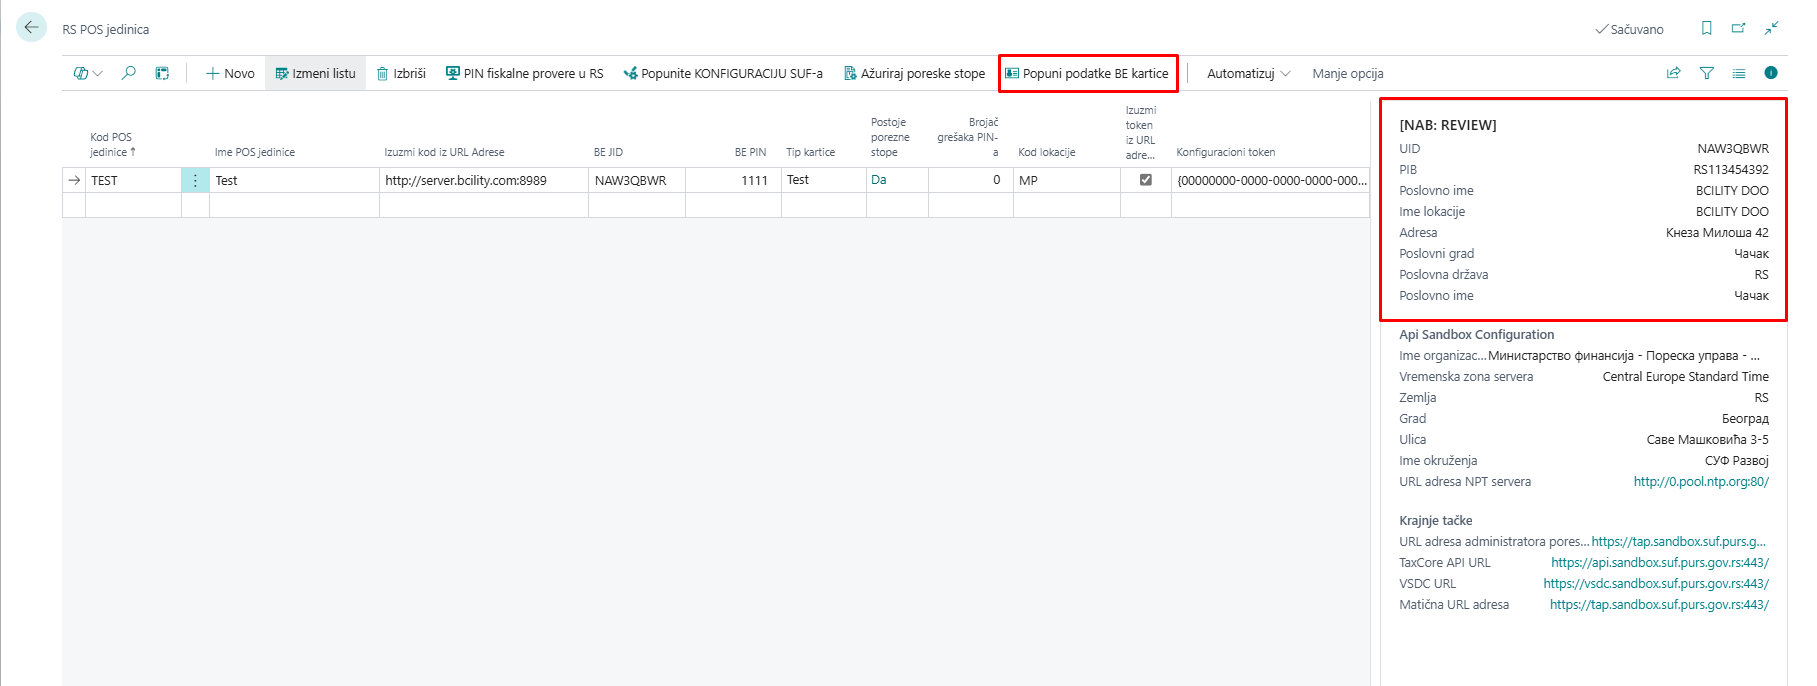Go back using the arrow button
This screenshot has height=686, width=1817.
[31, 28]
